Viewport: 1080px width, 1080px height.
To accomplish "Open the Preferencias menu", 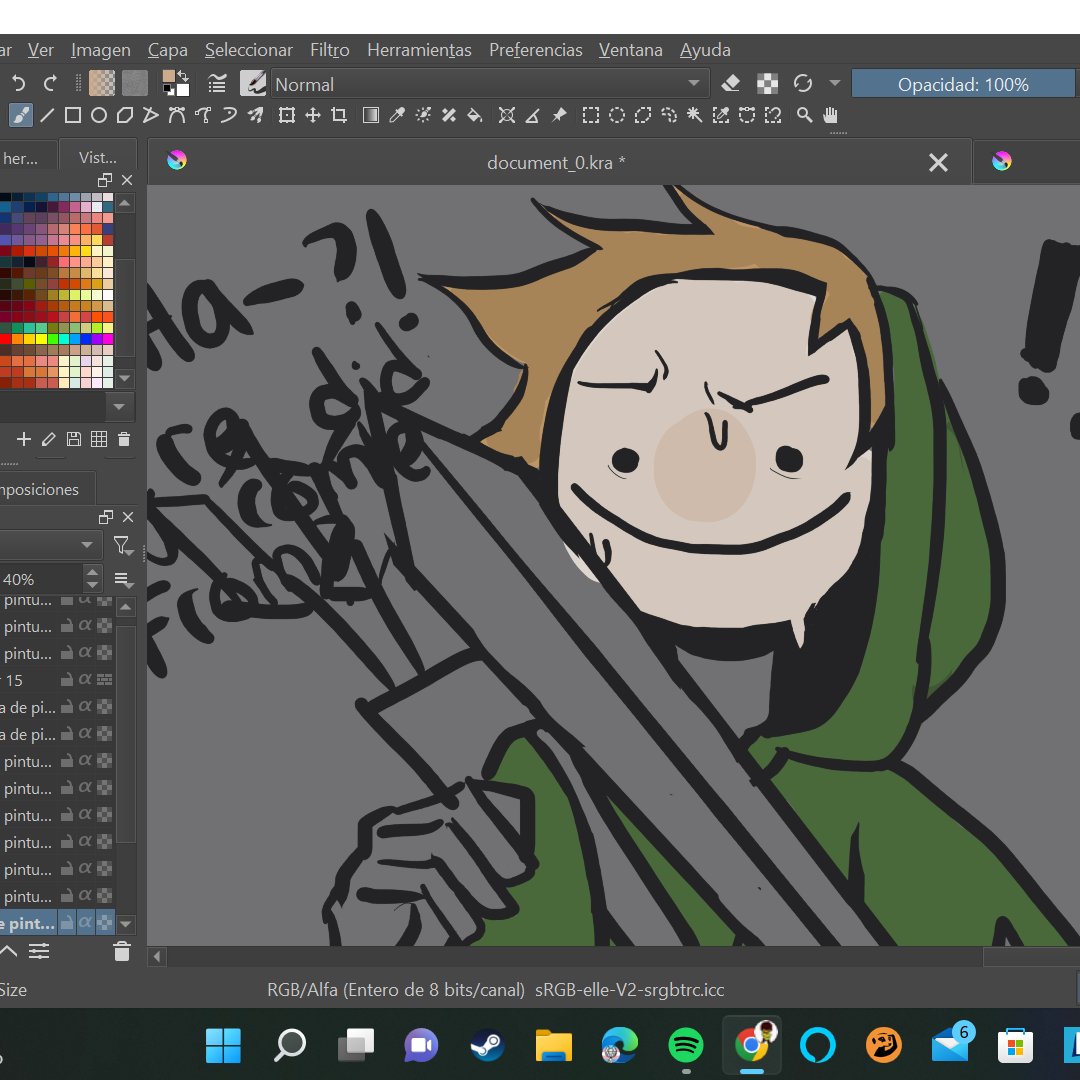I will [536, 50].
